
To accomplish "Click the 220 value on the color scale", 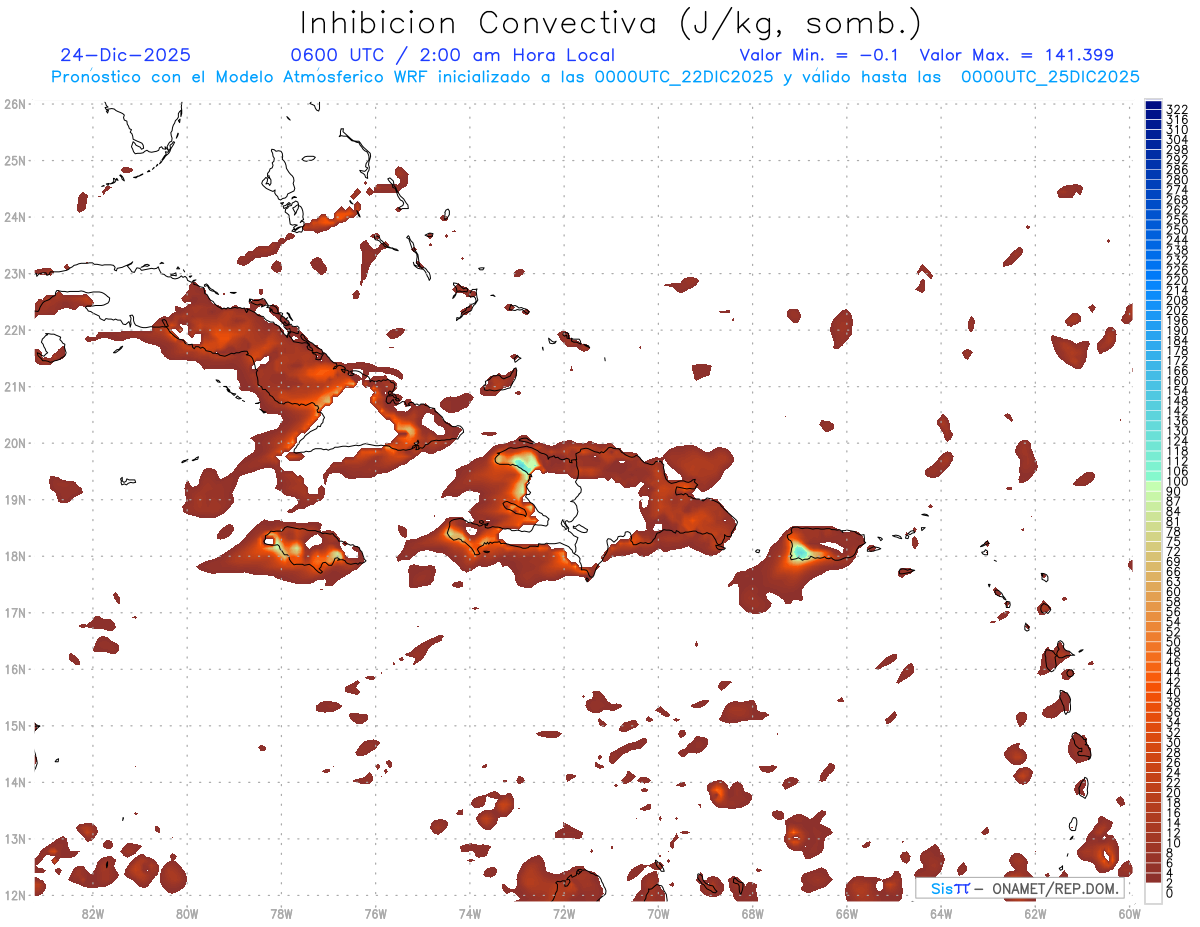I will (x=1177, y=280).
